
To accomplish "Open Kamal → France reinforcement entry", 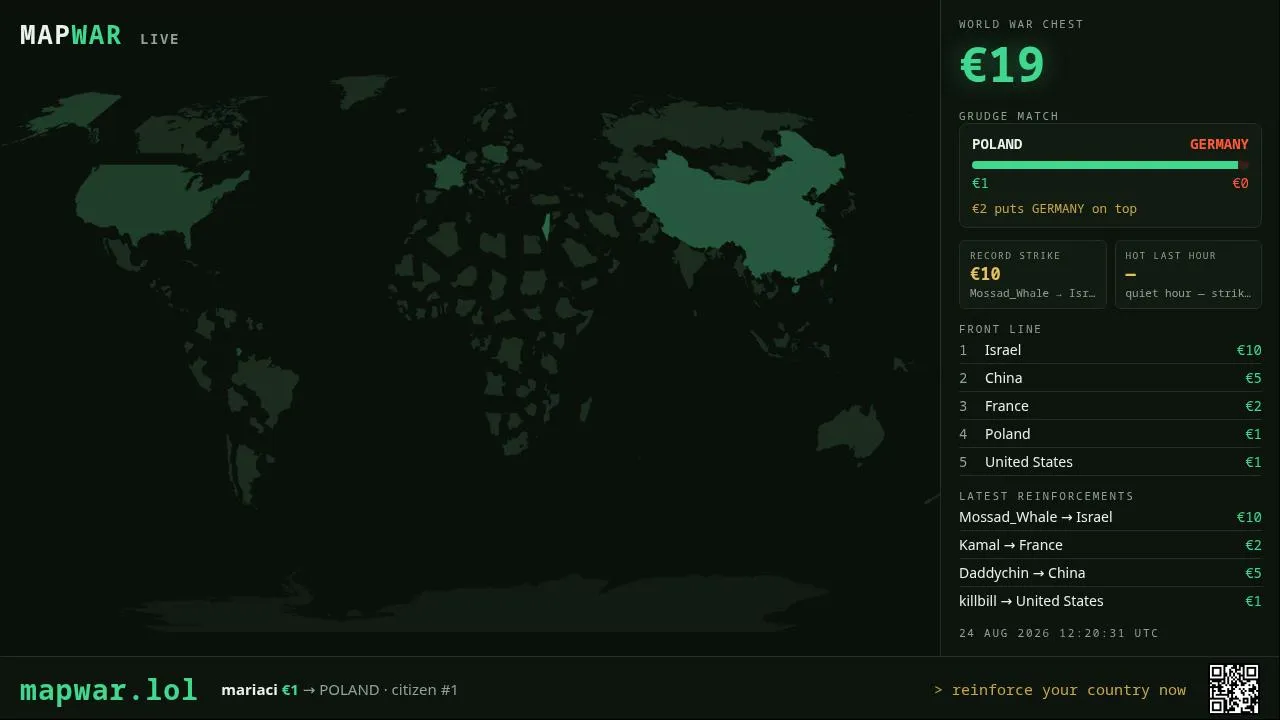I will tap(1110, 545).
